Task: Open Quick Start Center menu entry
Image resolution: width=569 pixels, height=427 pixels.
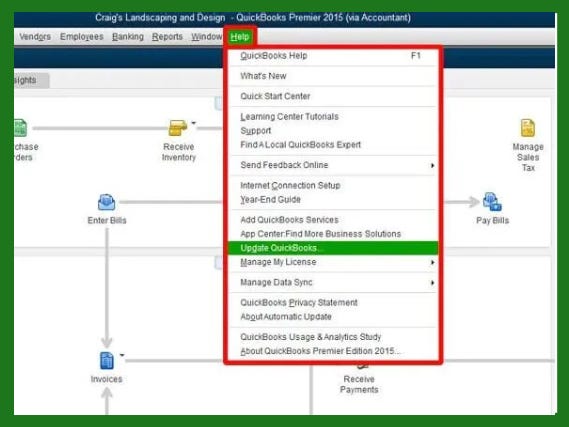Action: pos(333,97)
